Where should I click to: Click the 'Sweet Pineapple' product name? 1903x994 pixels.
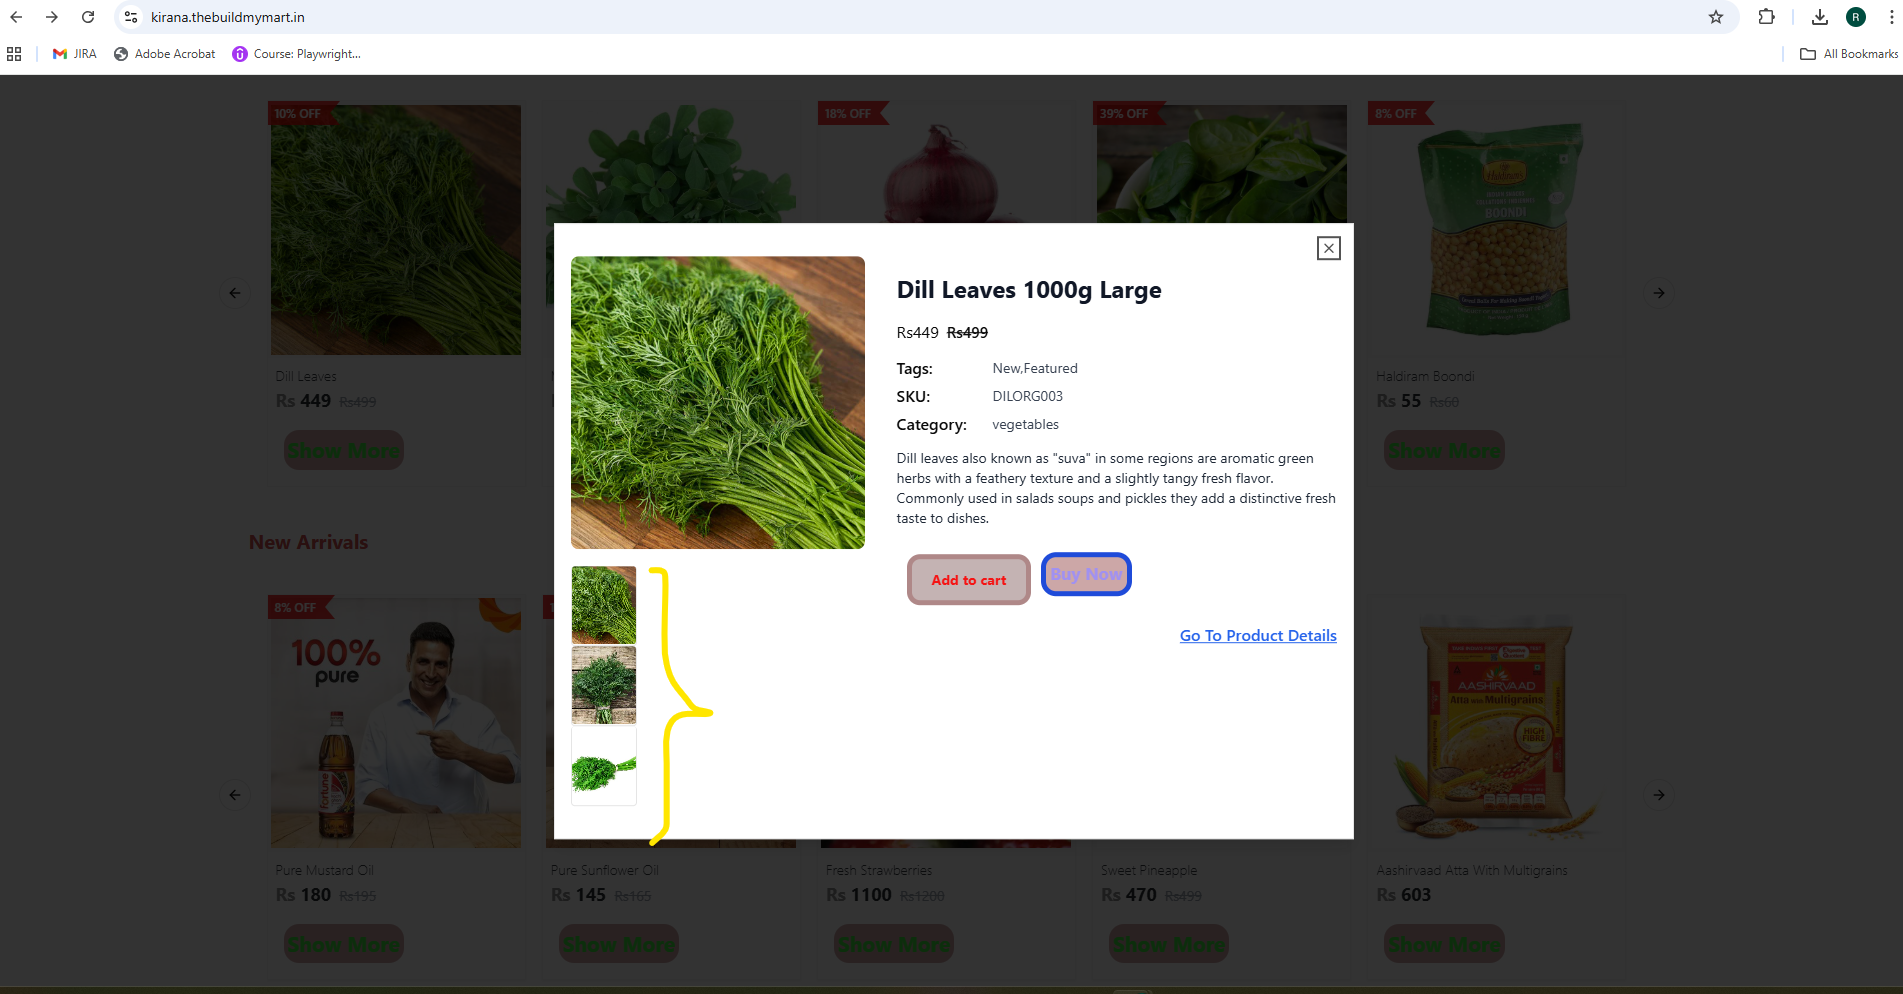[x=1149, y=870]
